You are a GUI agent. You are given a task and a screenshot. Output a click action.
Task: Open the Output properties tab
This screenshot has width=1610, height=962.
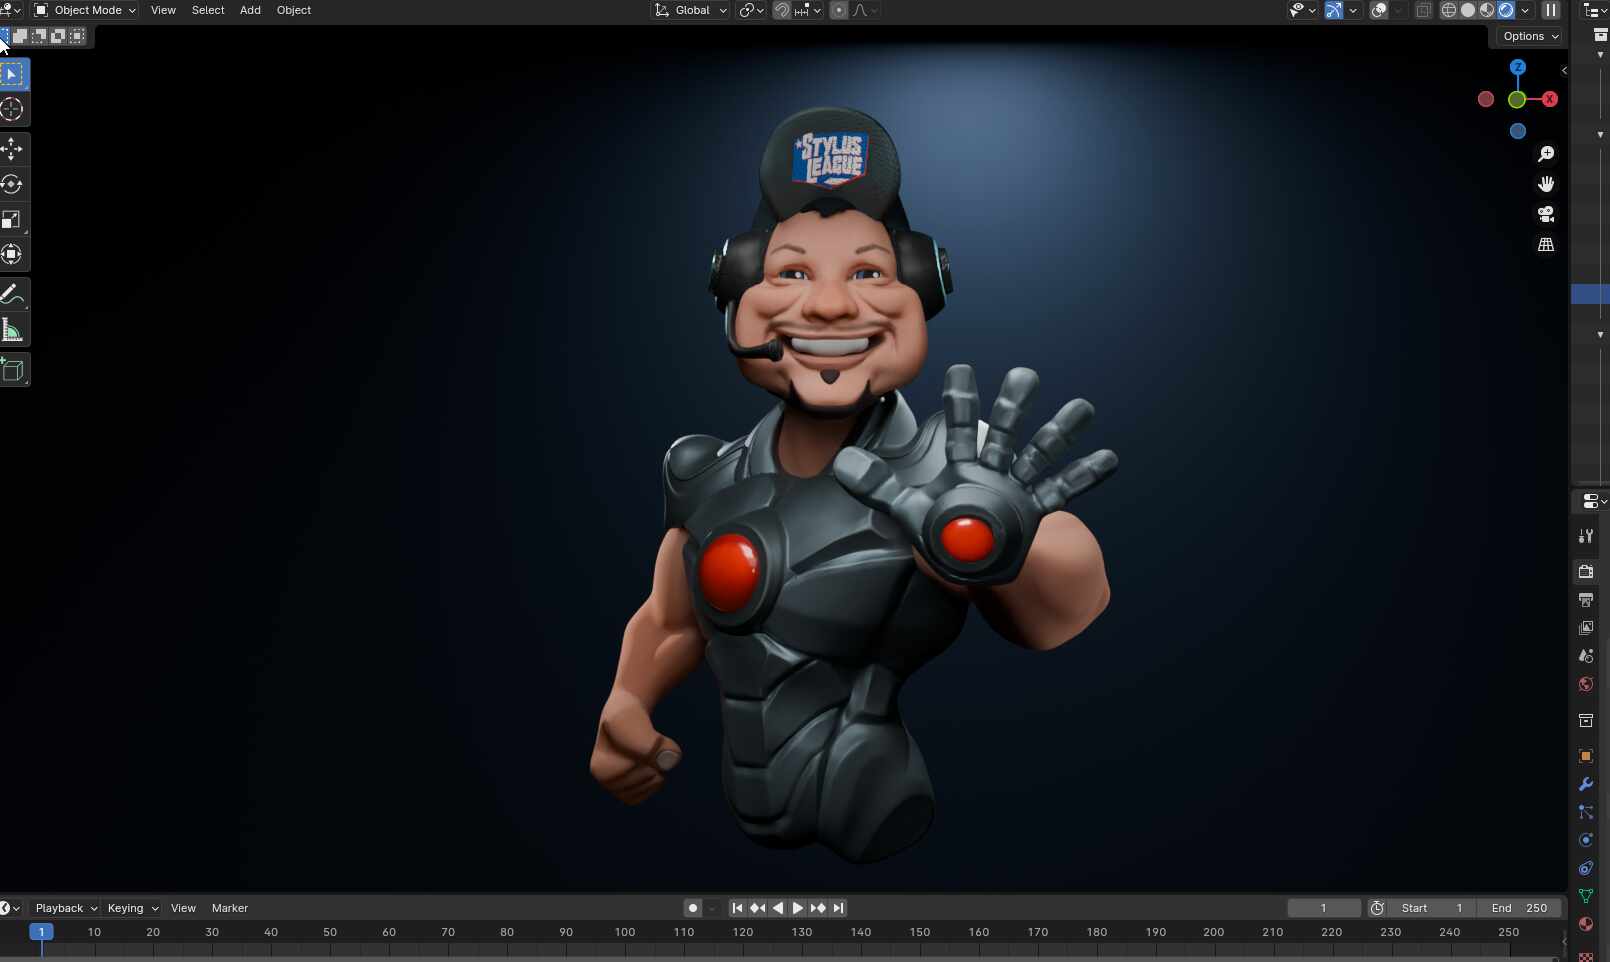1586,600
